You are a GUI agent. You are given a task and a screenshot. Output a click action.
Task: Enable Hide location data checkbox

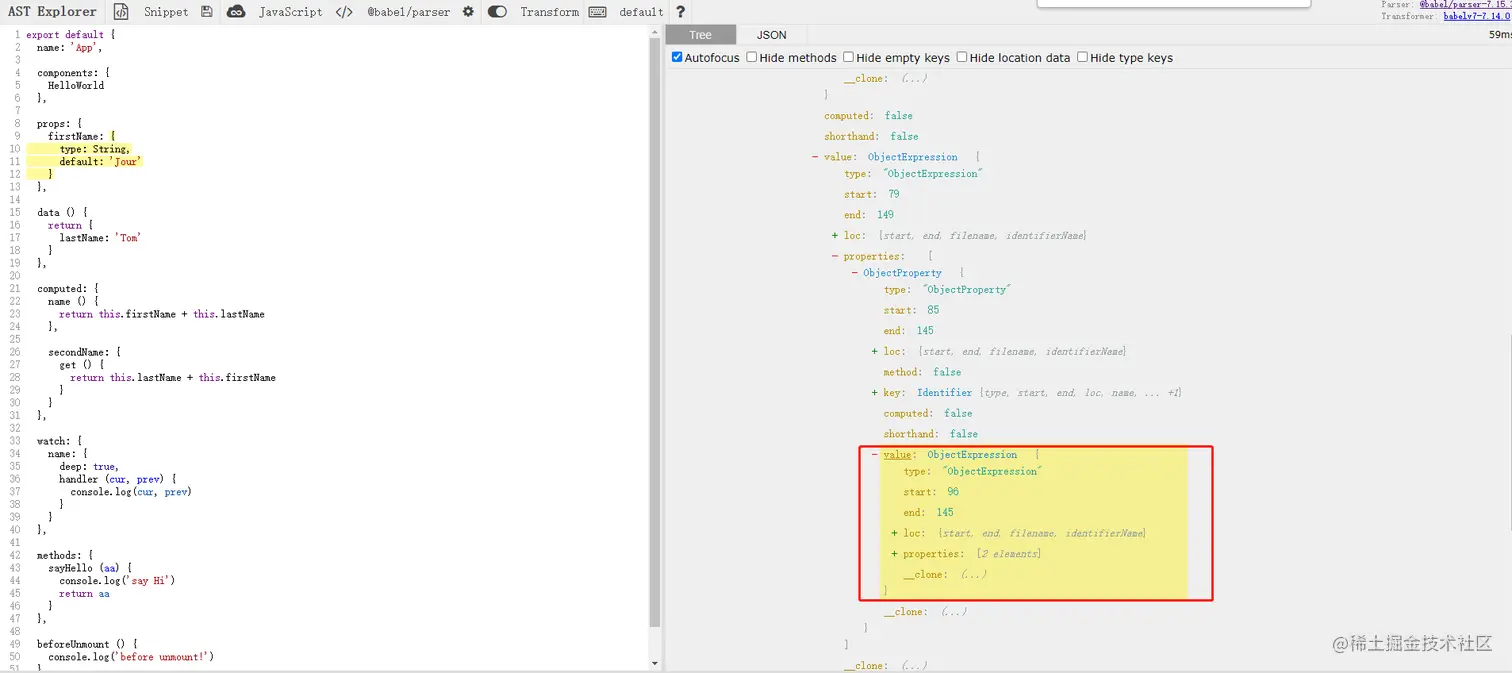point(962,57)
